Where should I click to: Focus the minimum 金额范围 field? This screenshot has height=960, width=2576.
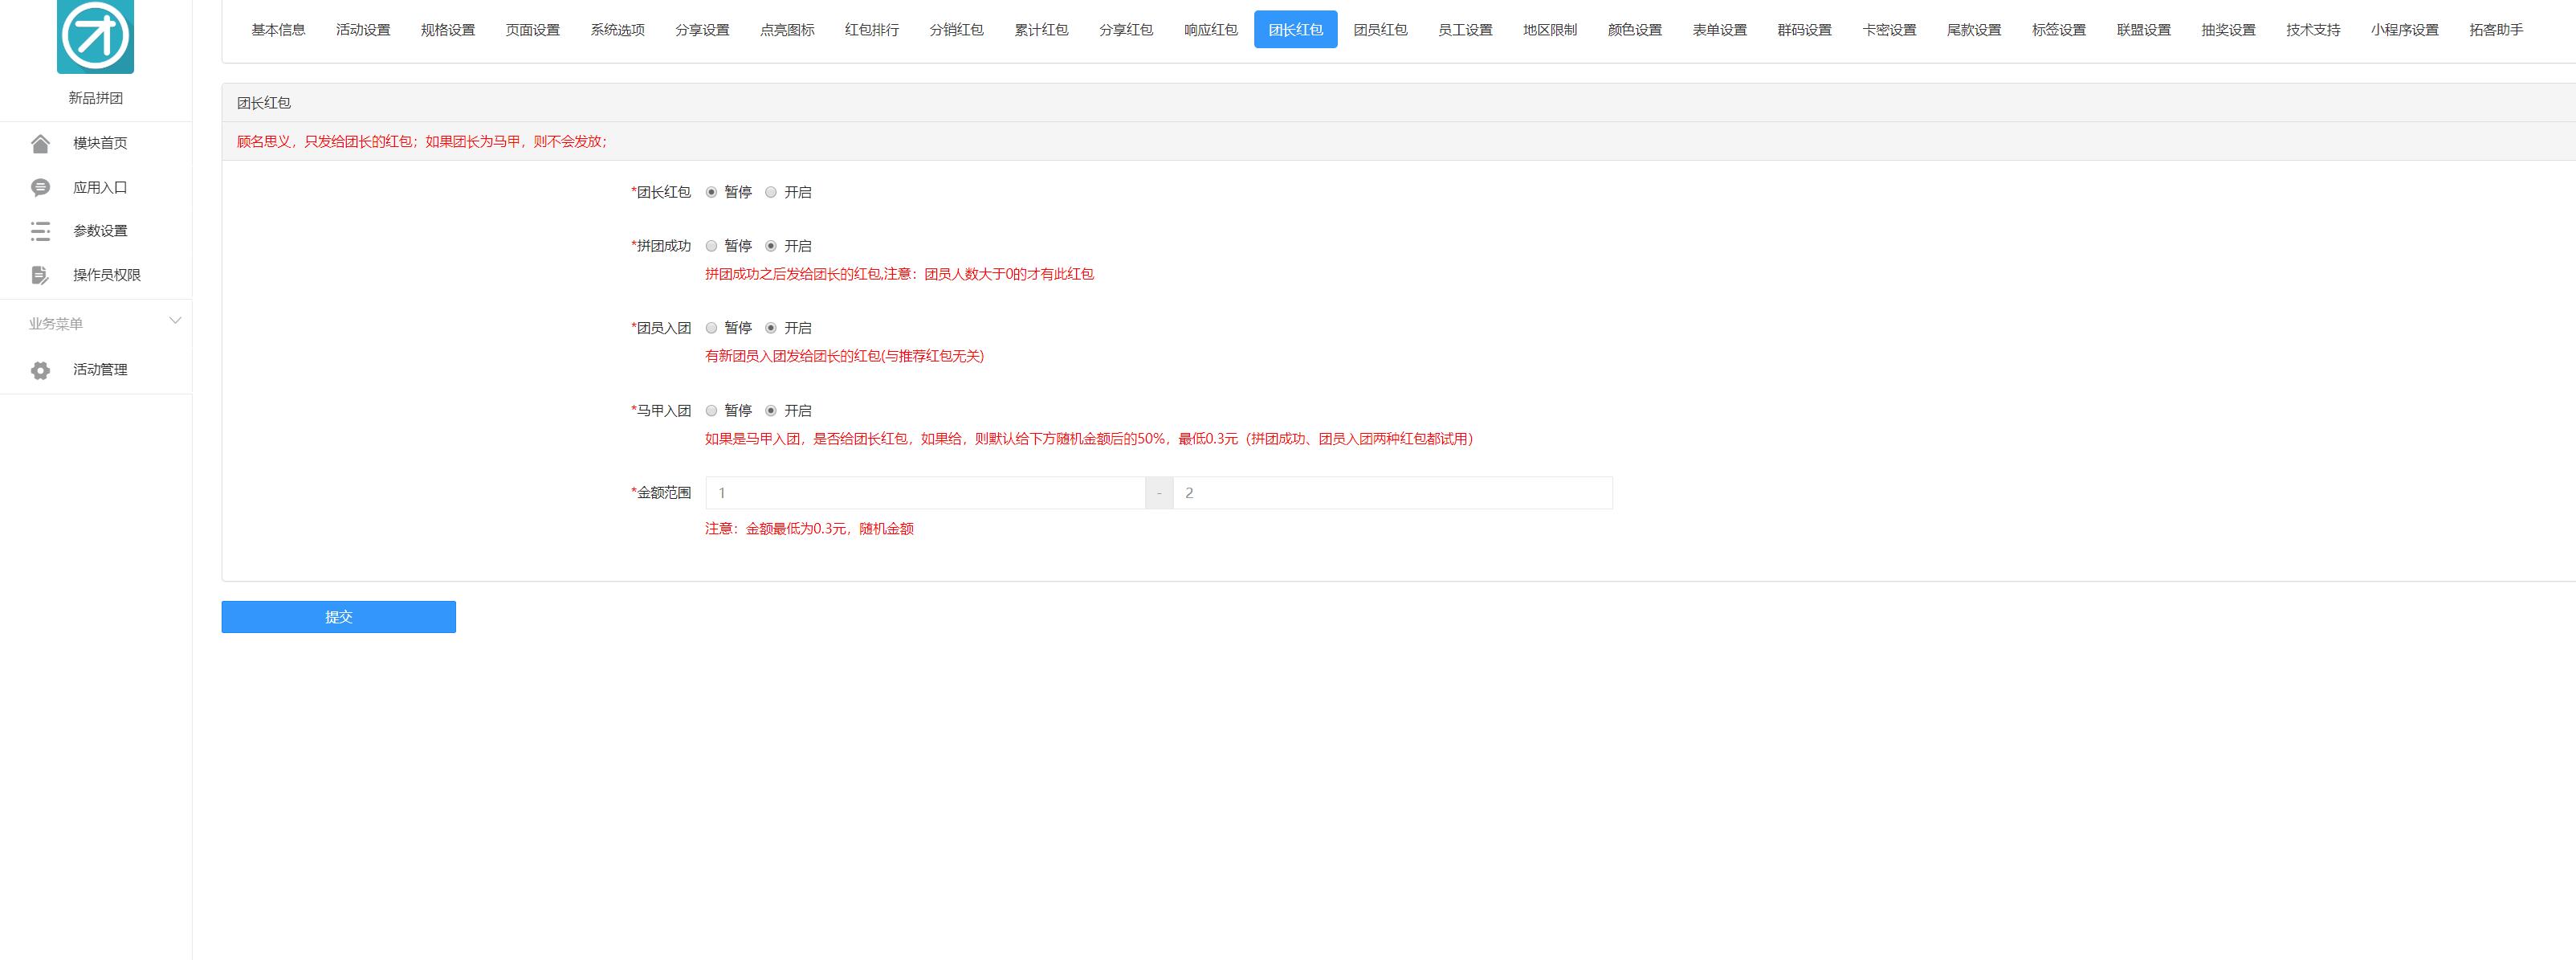point(925,493)
